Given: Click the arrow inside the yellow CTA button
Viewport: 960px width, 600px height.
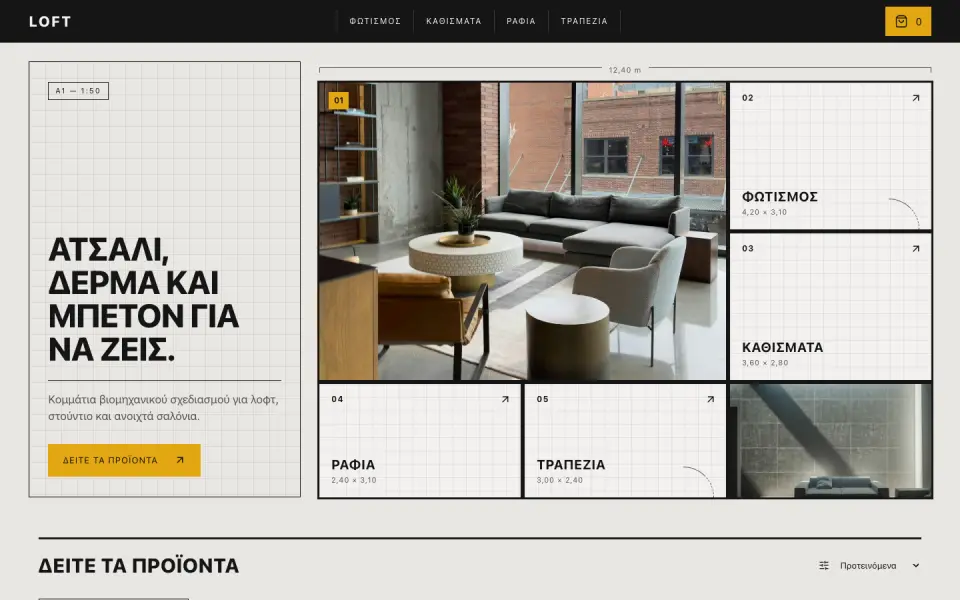Looking at the screenshot, I should (180, 460).
